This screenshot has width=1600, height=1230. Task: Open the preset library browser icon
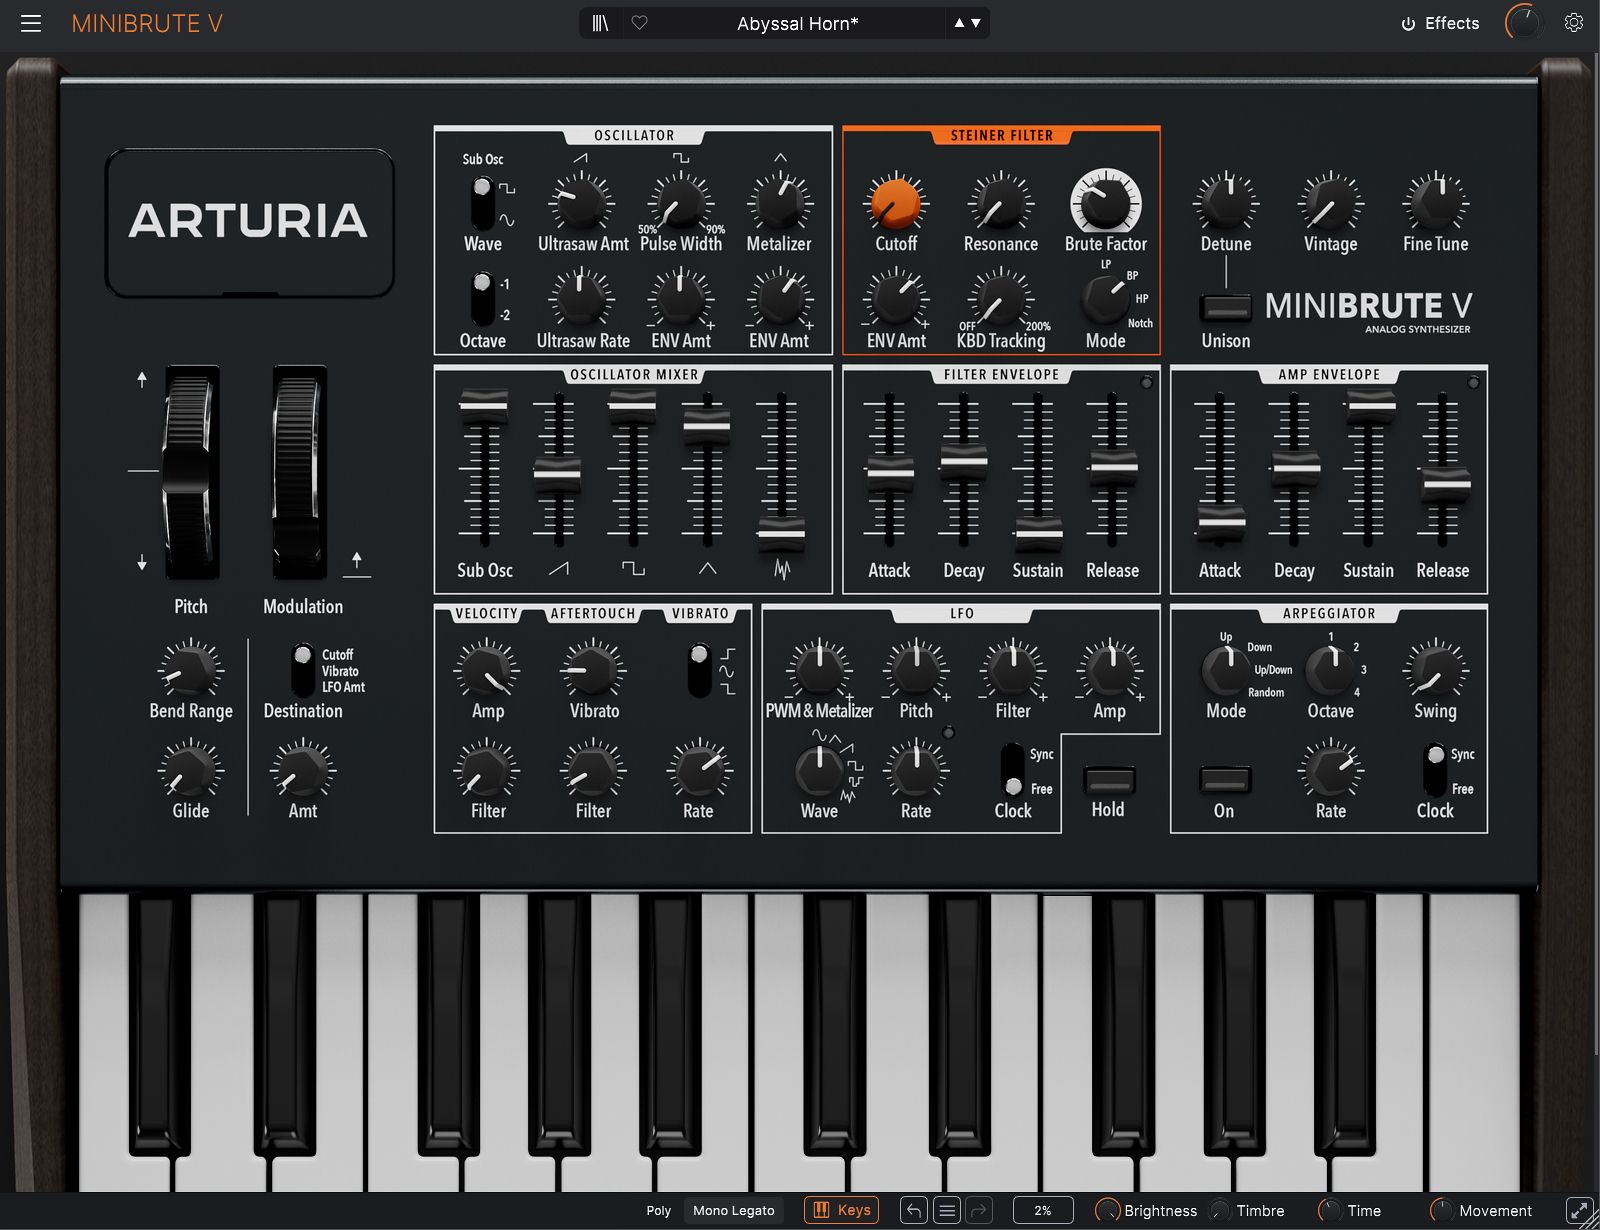pyautogui.click(x=600, y=23)
